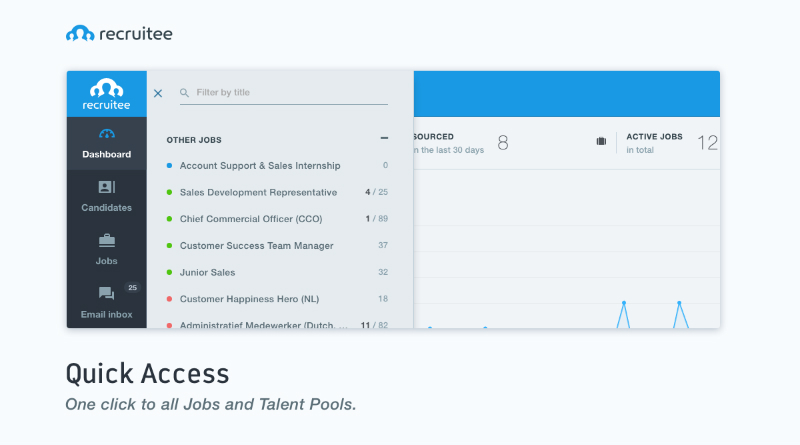
Task: Open Account Support & Sales Internship job
Action: click(x=260, y=165)
